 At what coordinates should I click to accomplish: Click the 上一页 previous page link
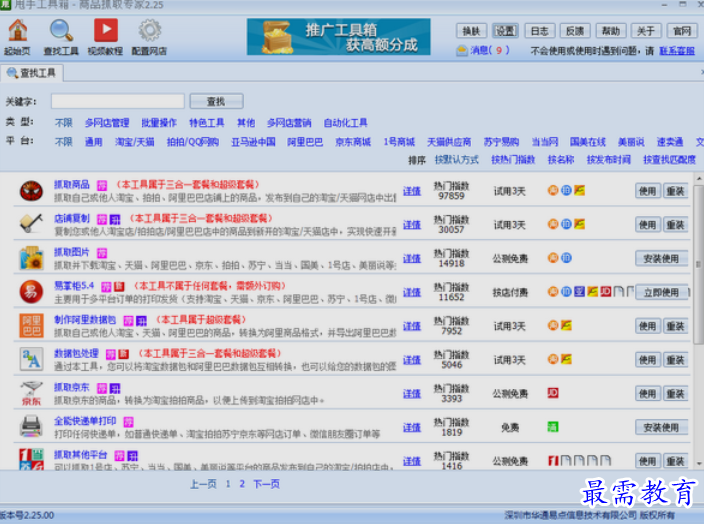coord(203,484)
